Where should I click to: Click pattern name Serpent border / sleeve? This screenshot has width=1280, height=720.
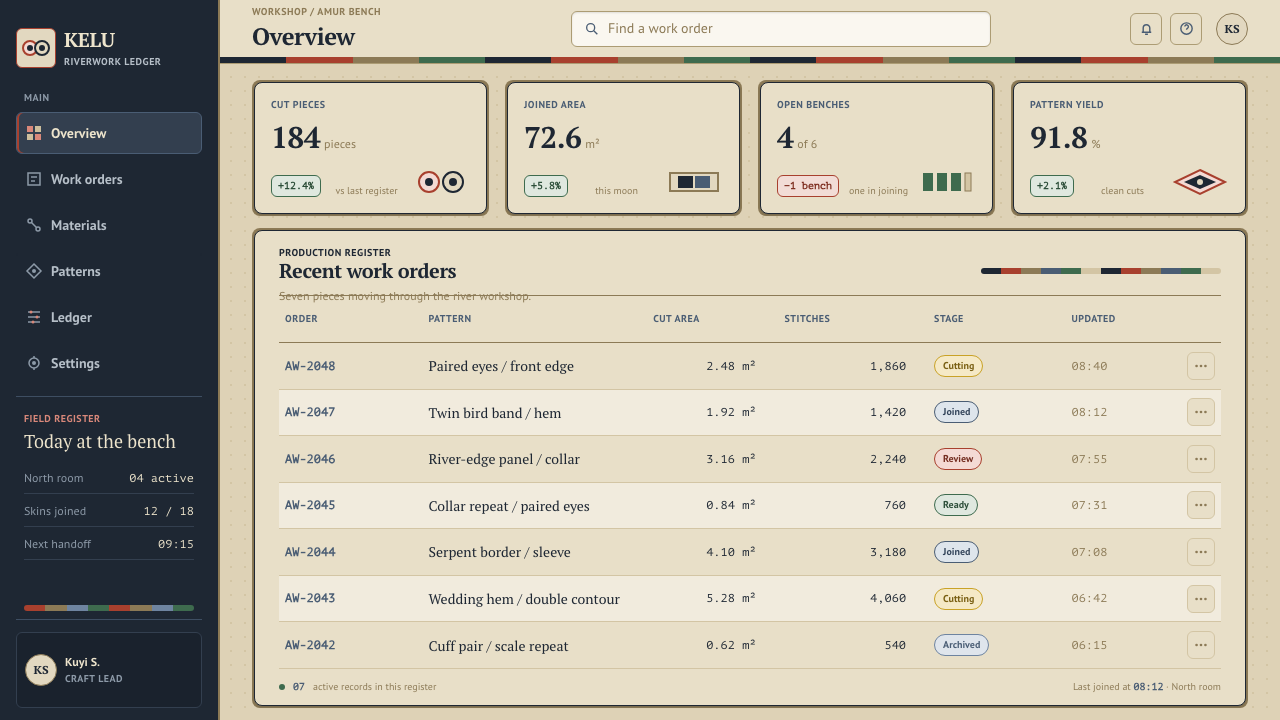click(x=500, y=552)
